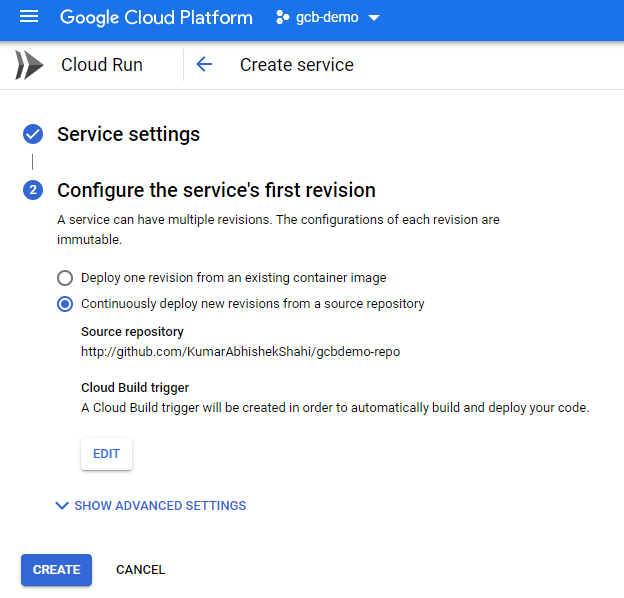The width and height of the screenshot is (624, 598).
Task: Select continuously deploy from source repository option
Action: (65, 304)
